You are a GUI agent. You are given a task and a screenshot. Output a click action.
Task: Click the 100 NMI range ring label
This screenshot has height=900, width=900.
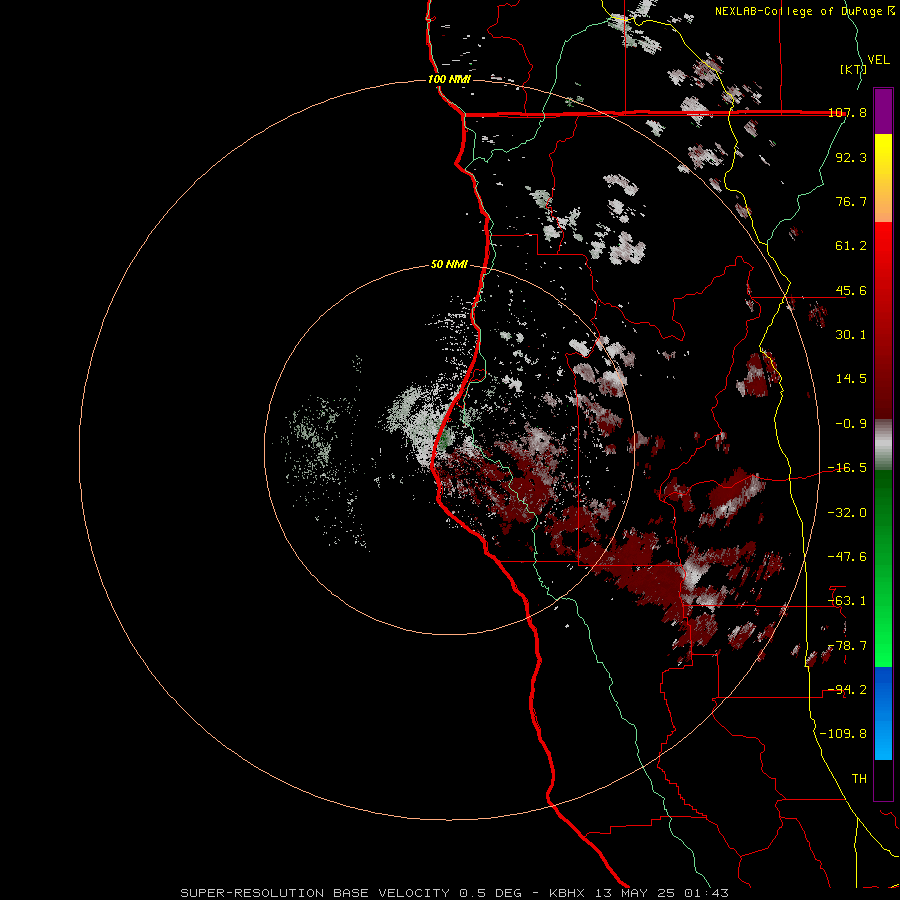(449, 79)
